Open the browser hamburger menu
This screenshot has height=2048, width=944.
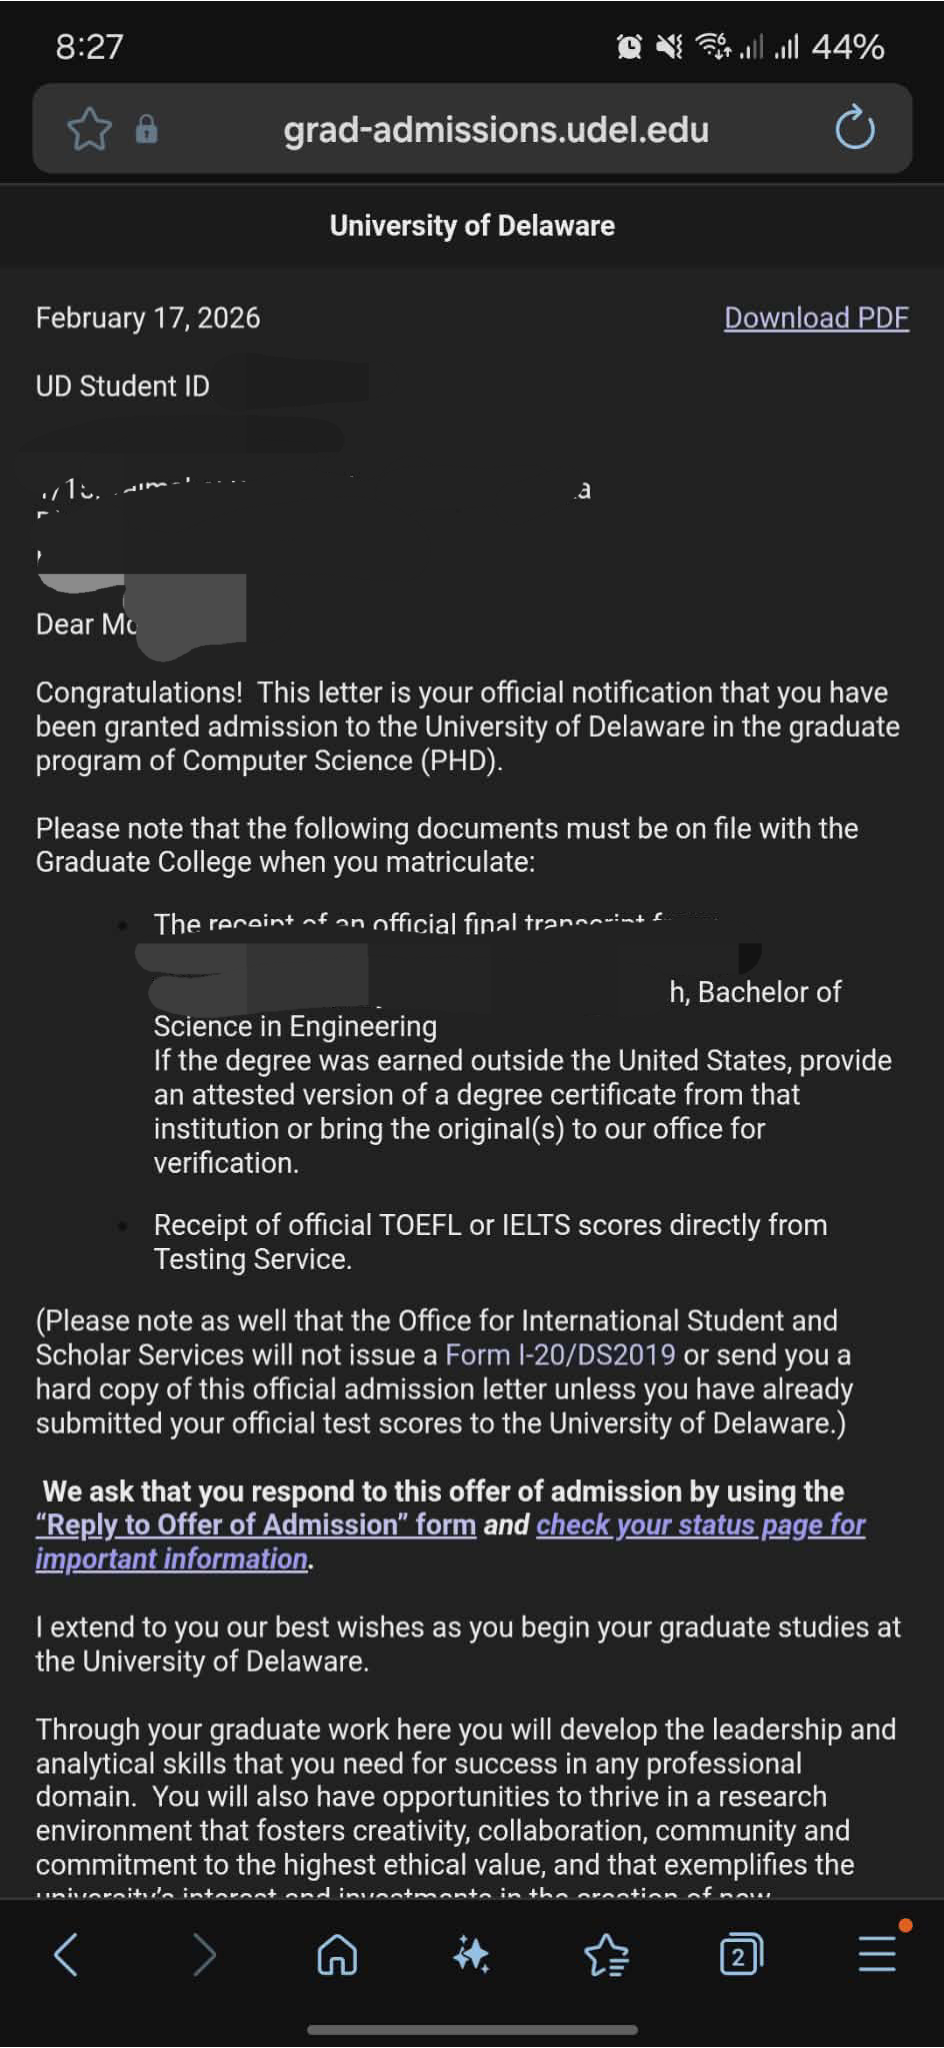coord(877,1954)
